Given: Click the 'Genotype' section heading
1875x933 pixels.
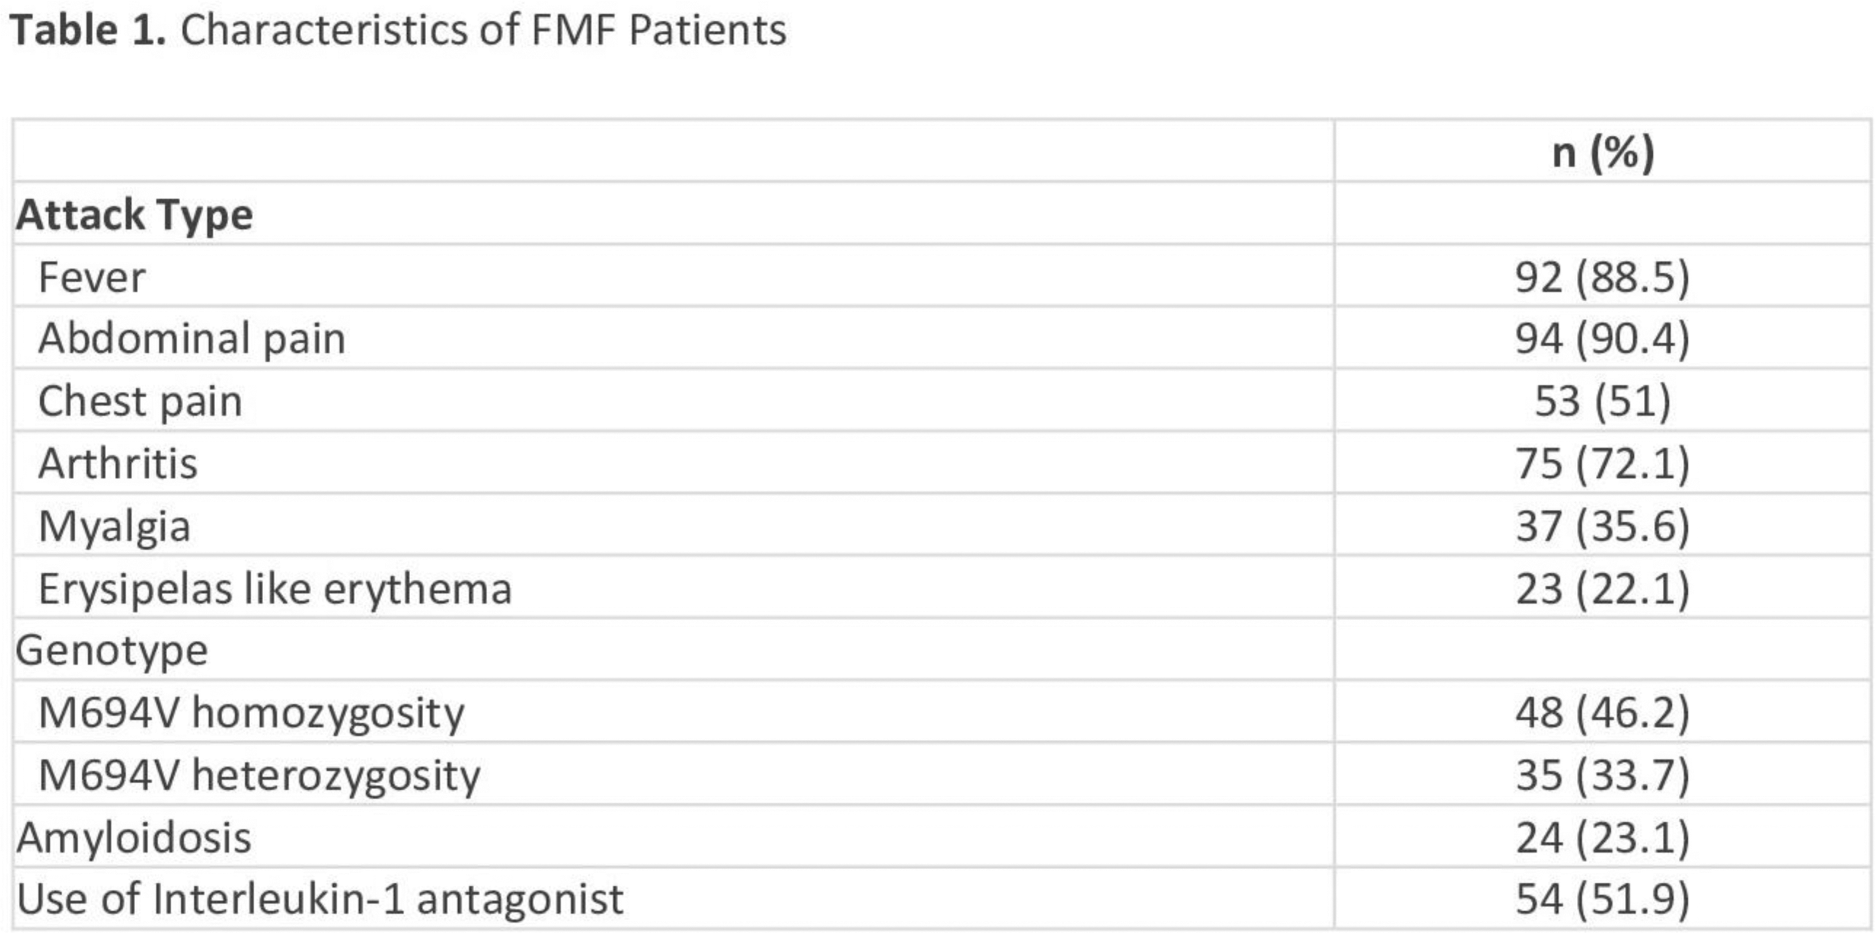Looking at the screenshot, I should click(112, 651).
